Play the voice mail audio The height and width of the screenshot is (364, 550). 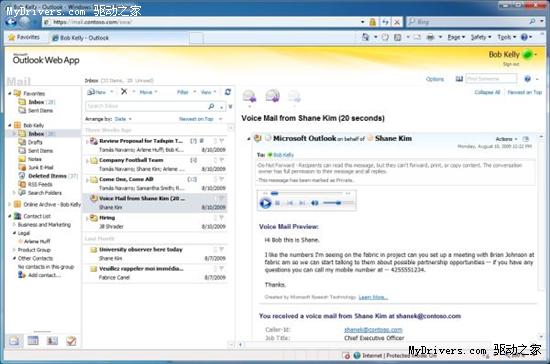click(x=266, y=203)
